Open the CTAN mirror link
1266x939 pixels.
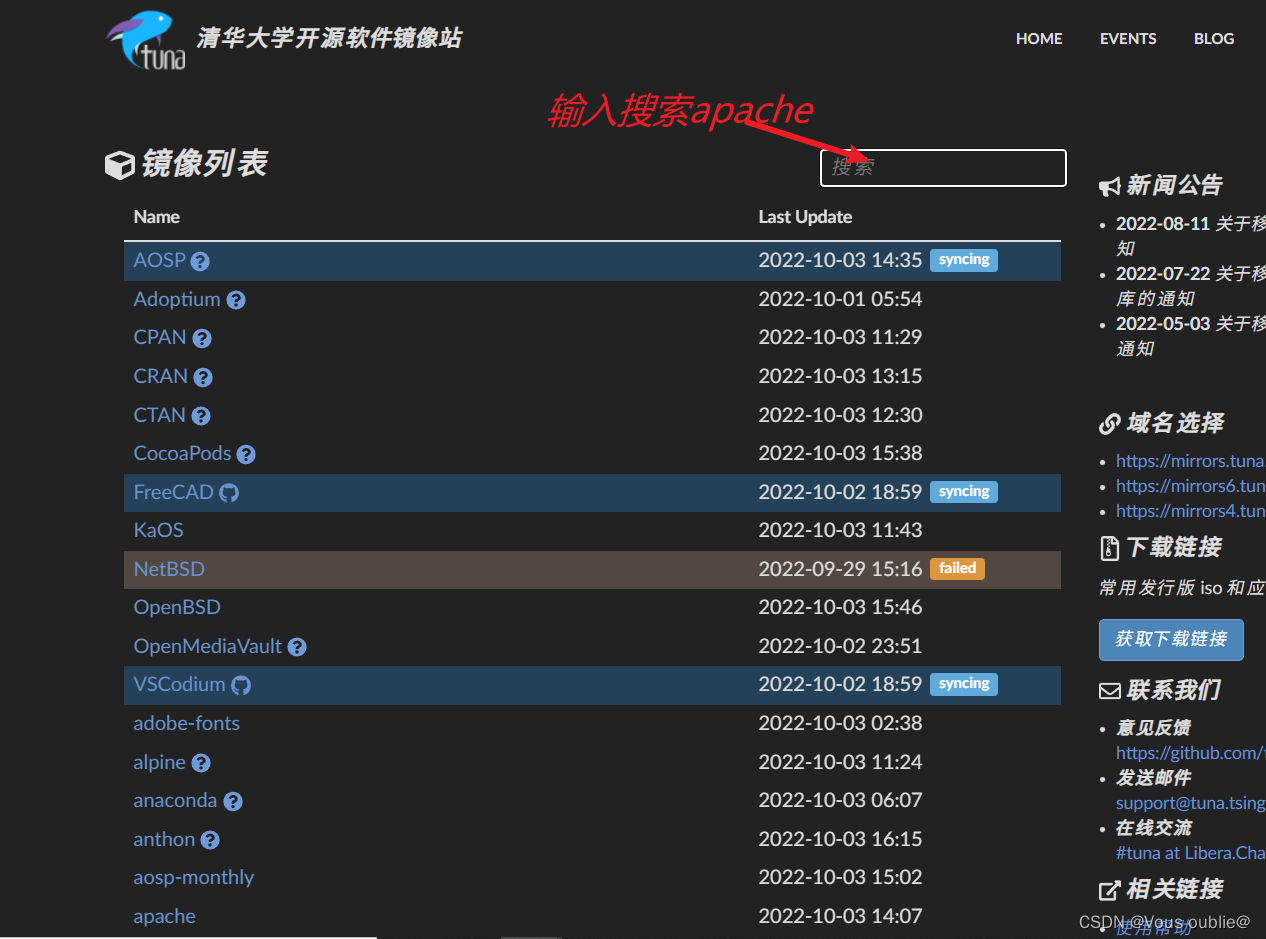tap(160, 415)
